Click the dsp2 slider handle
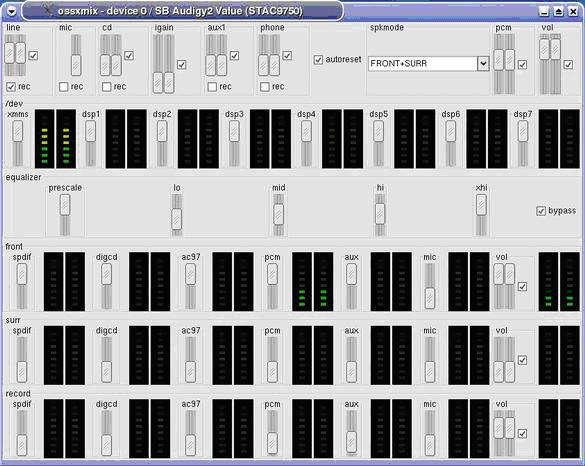 pos(162,131)
